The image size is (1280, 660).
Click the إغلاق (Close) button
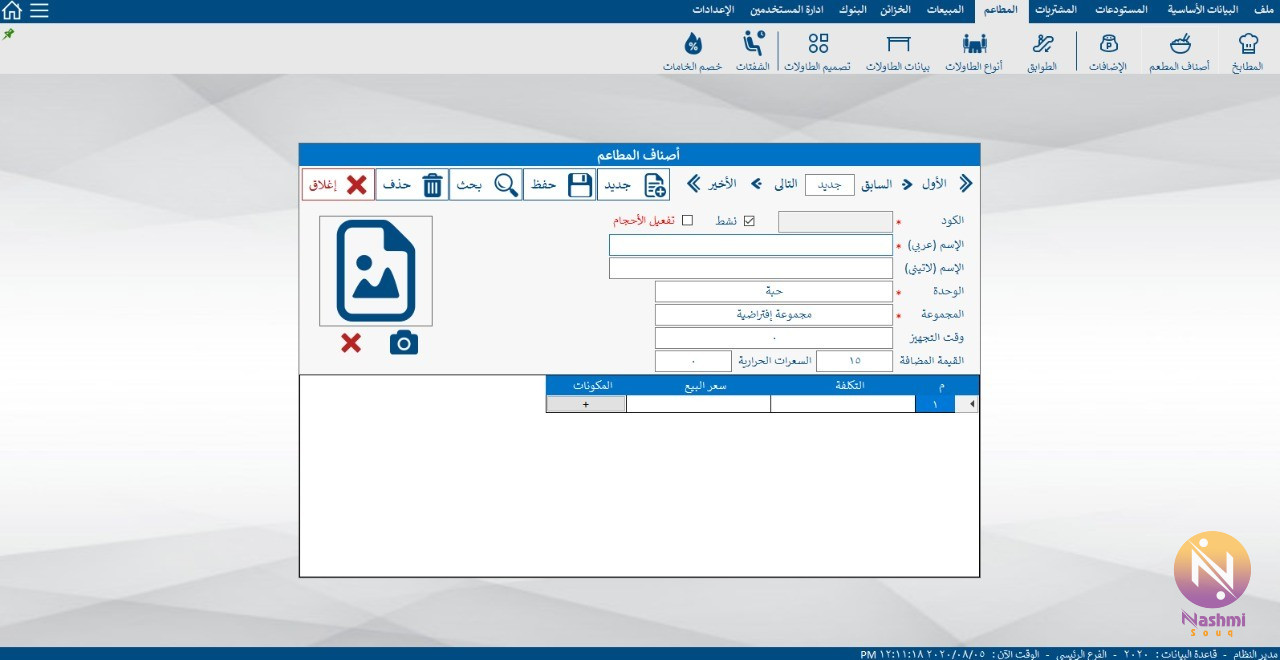(338, 185)
